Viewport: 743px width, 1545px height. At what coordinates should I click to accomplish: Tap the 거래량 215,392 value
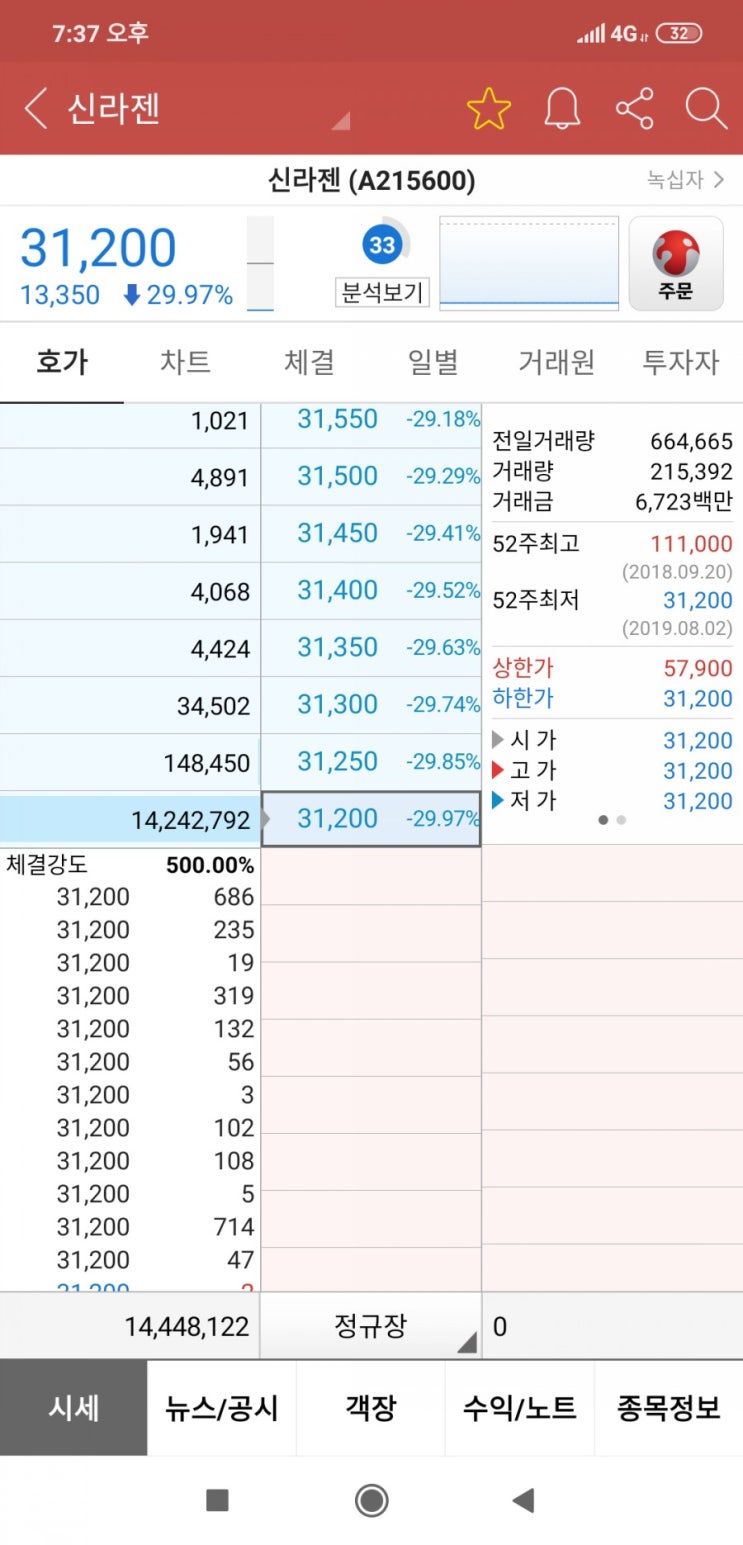[692, 471]
